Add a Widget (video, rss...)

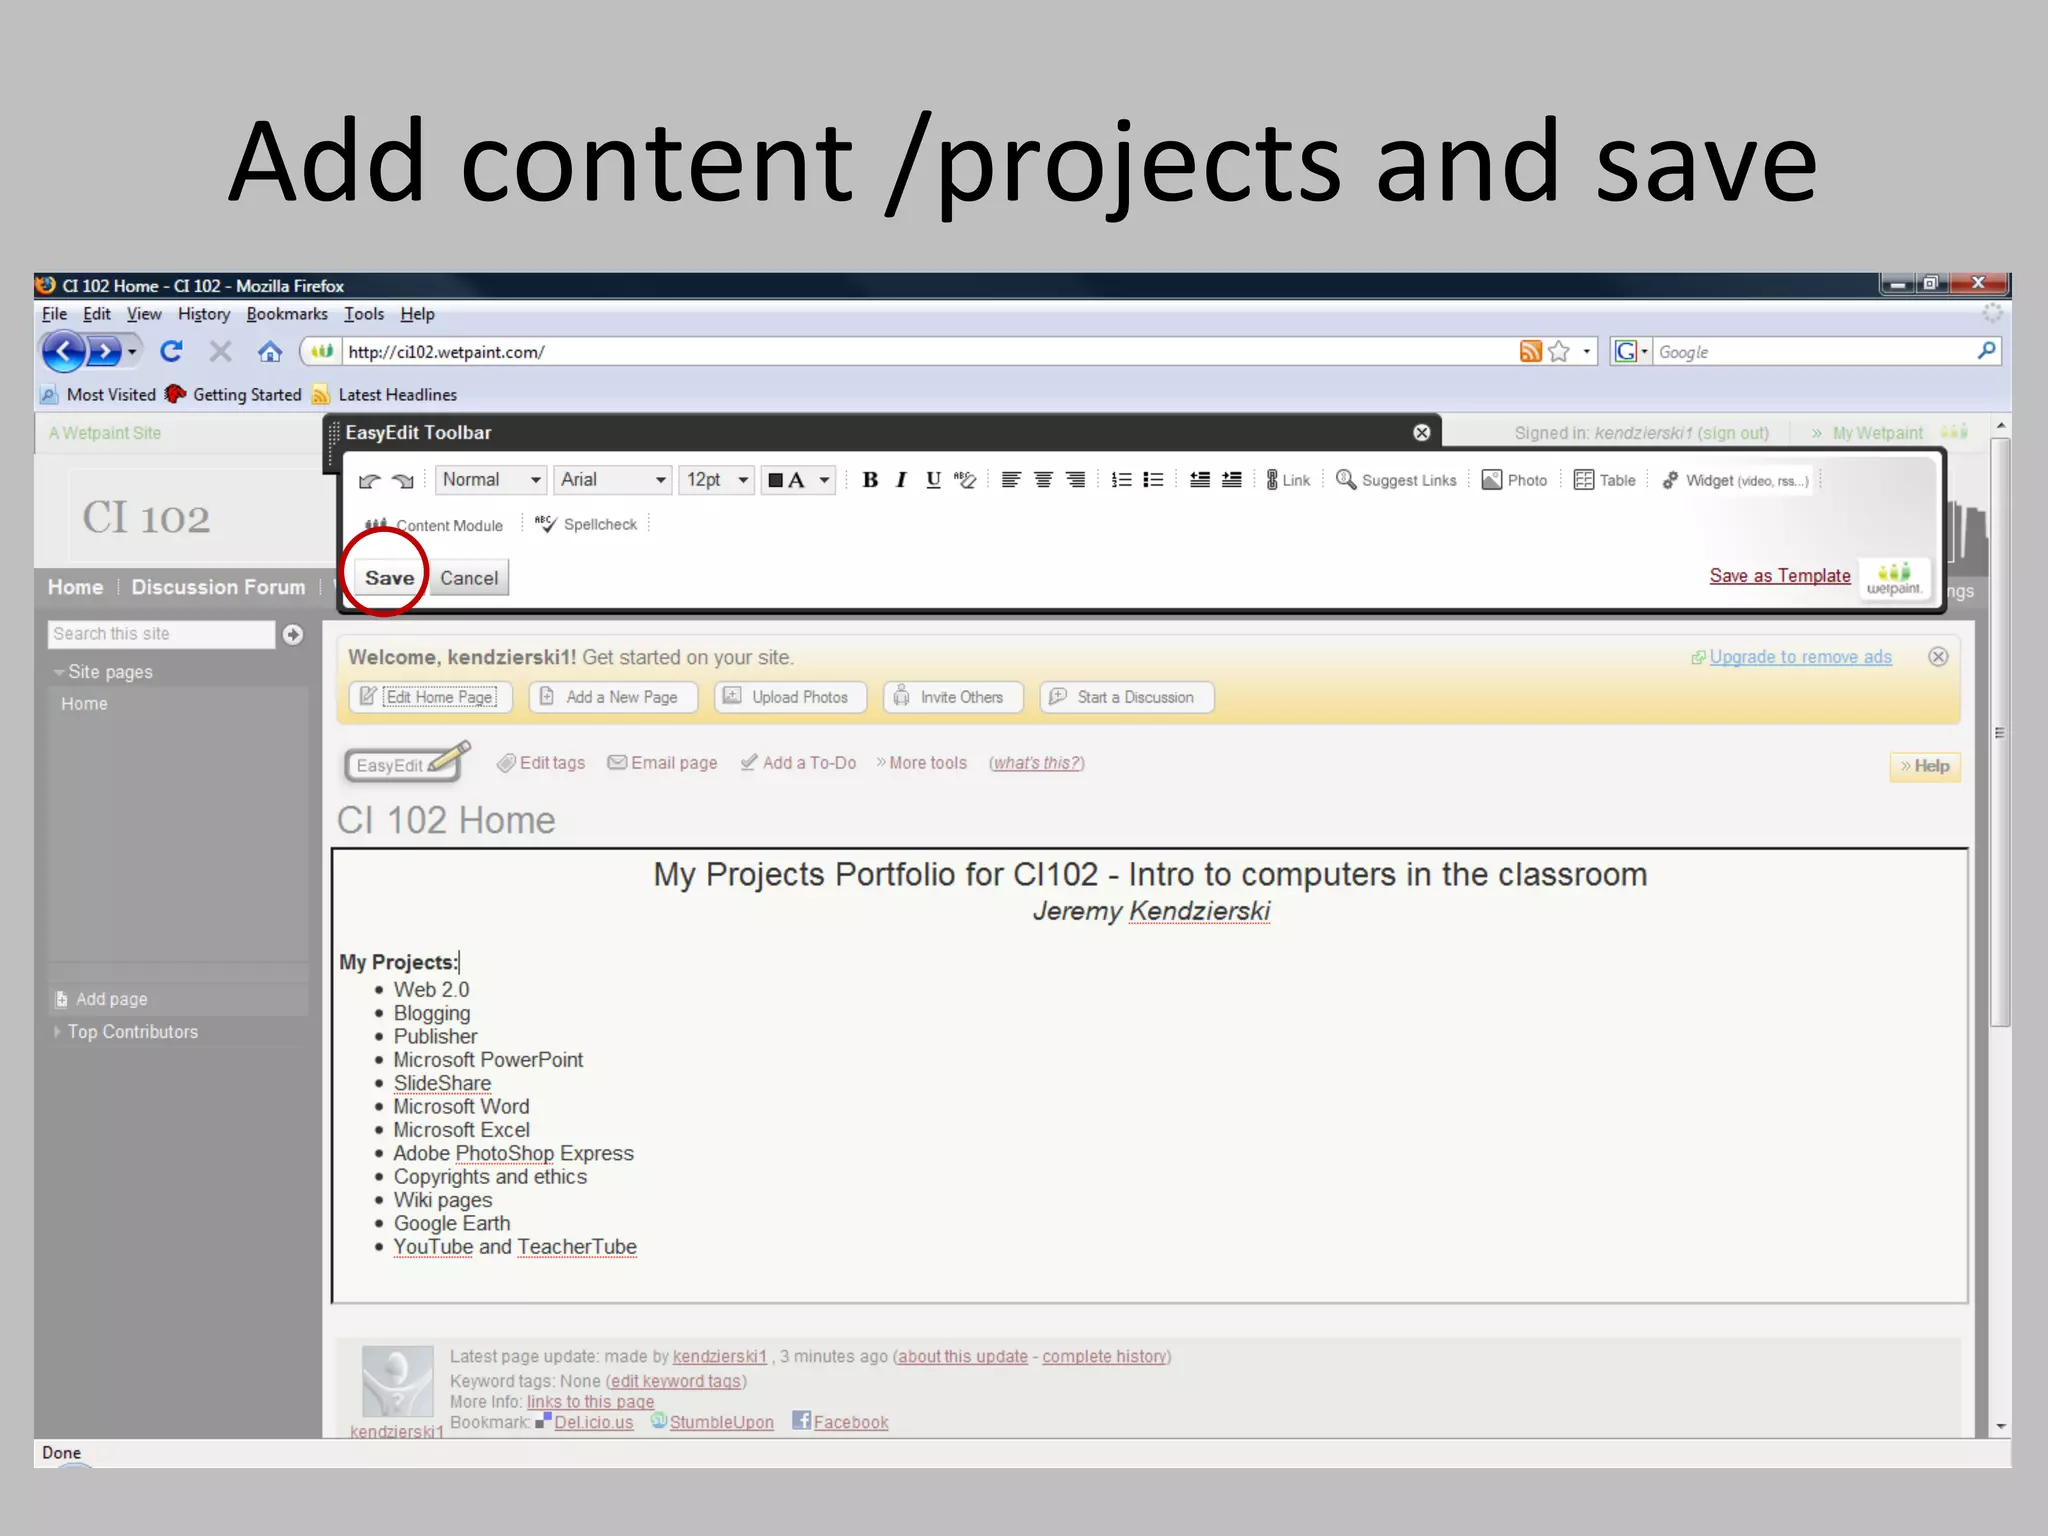1735,480
